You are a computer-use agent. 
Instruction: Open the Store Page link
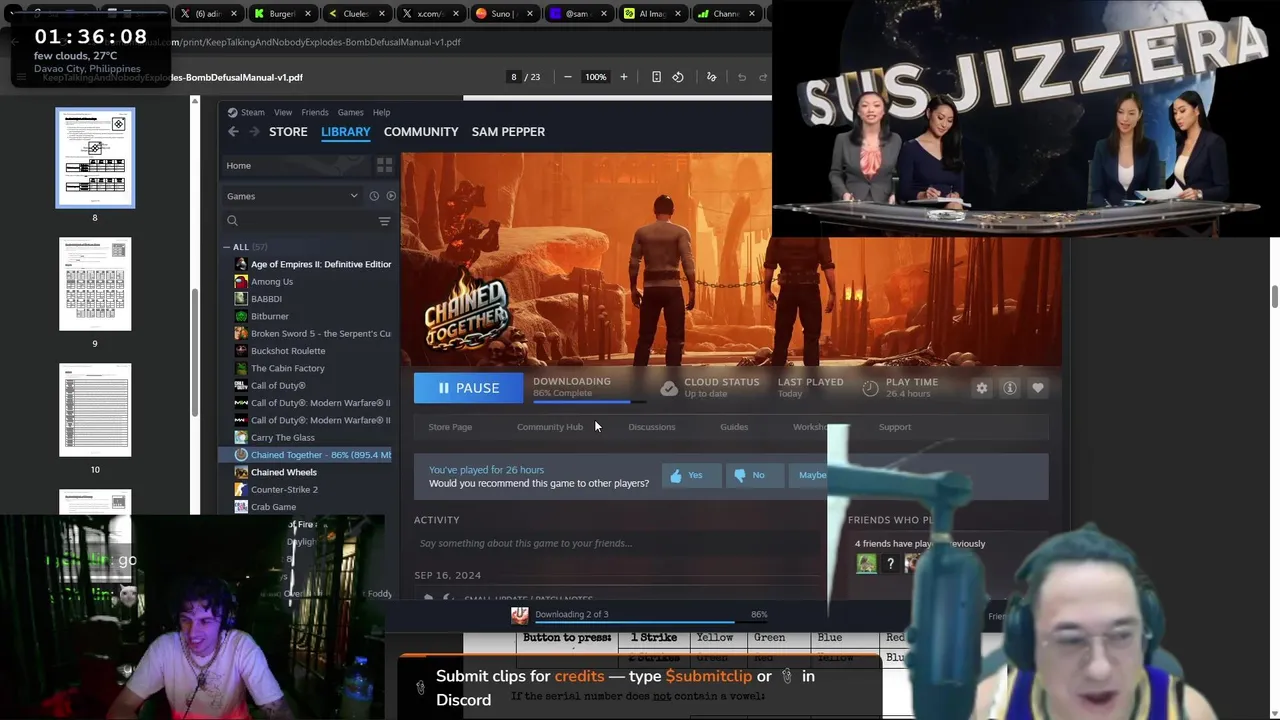point(450,427)
